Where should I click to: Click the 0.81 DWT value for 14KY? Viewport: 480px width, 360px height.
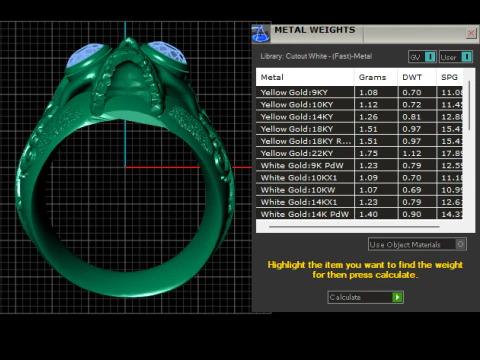point(412,117)
